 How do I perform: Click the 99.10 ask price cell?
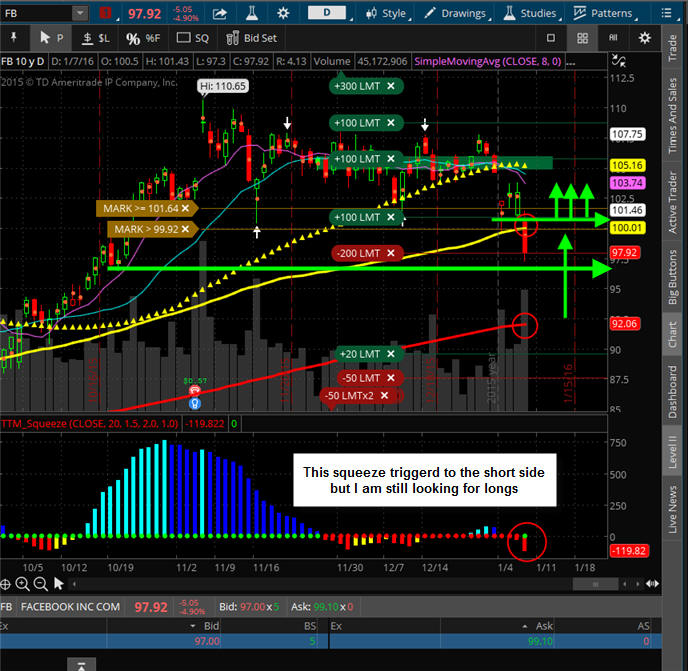540,641
